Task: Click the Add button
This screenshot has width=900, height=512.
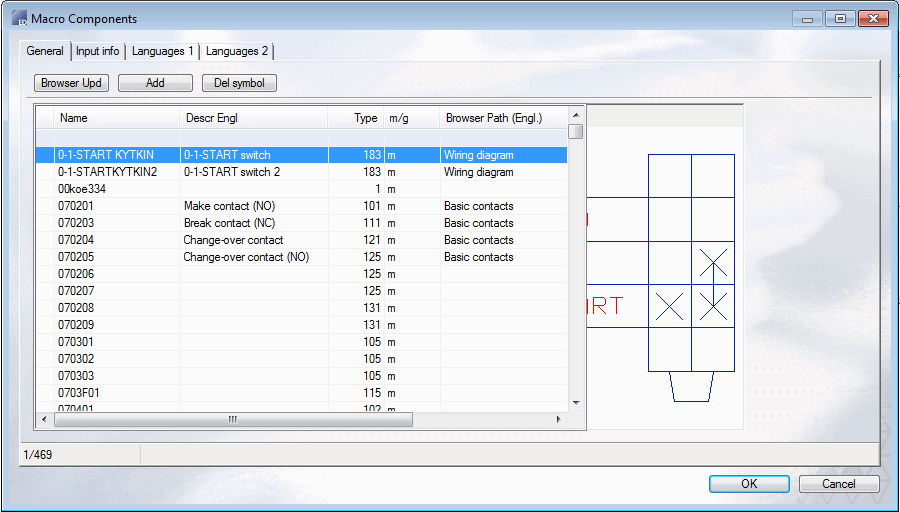Action: tap(155, 83)
